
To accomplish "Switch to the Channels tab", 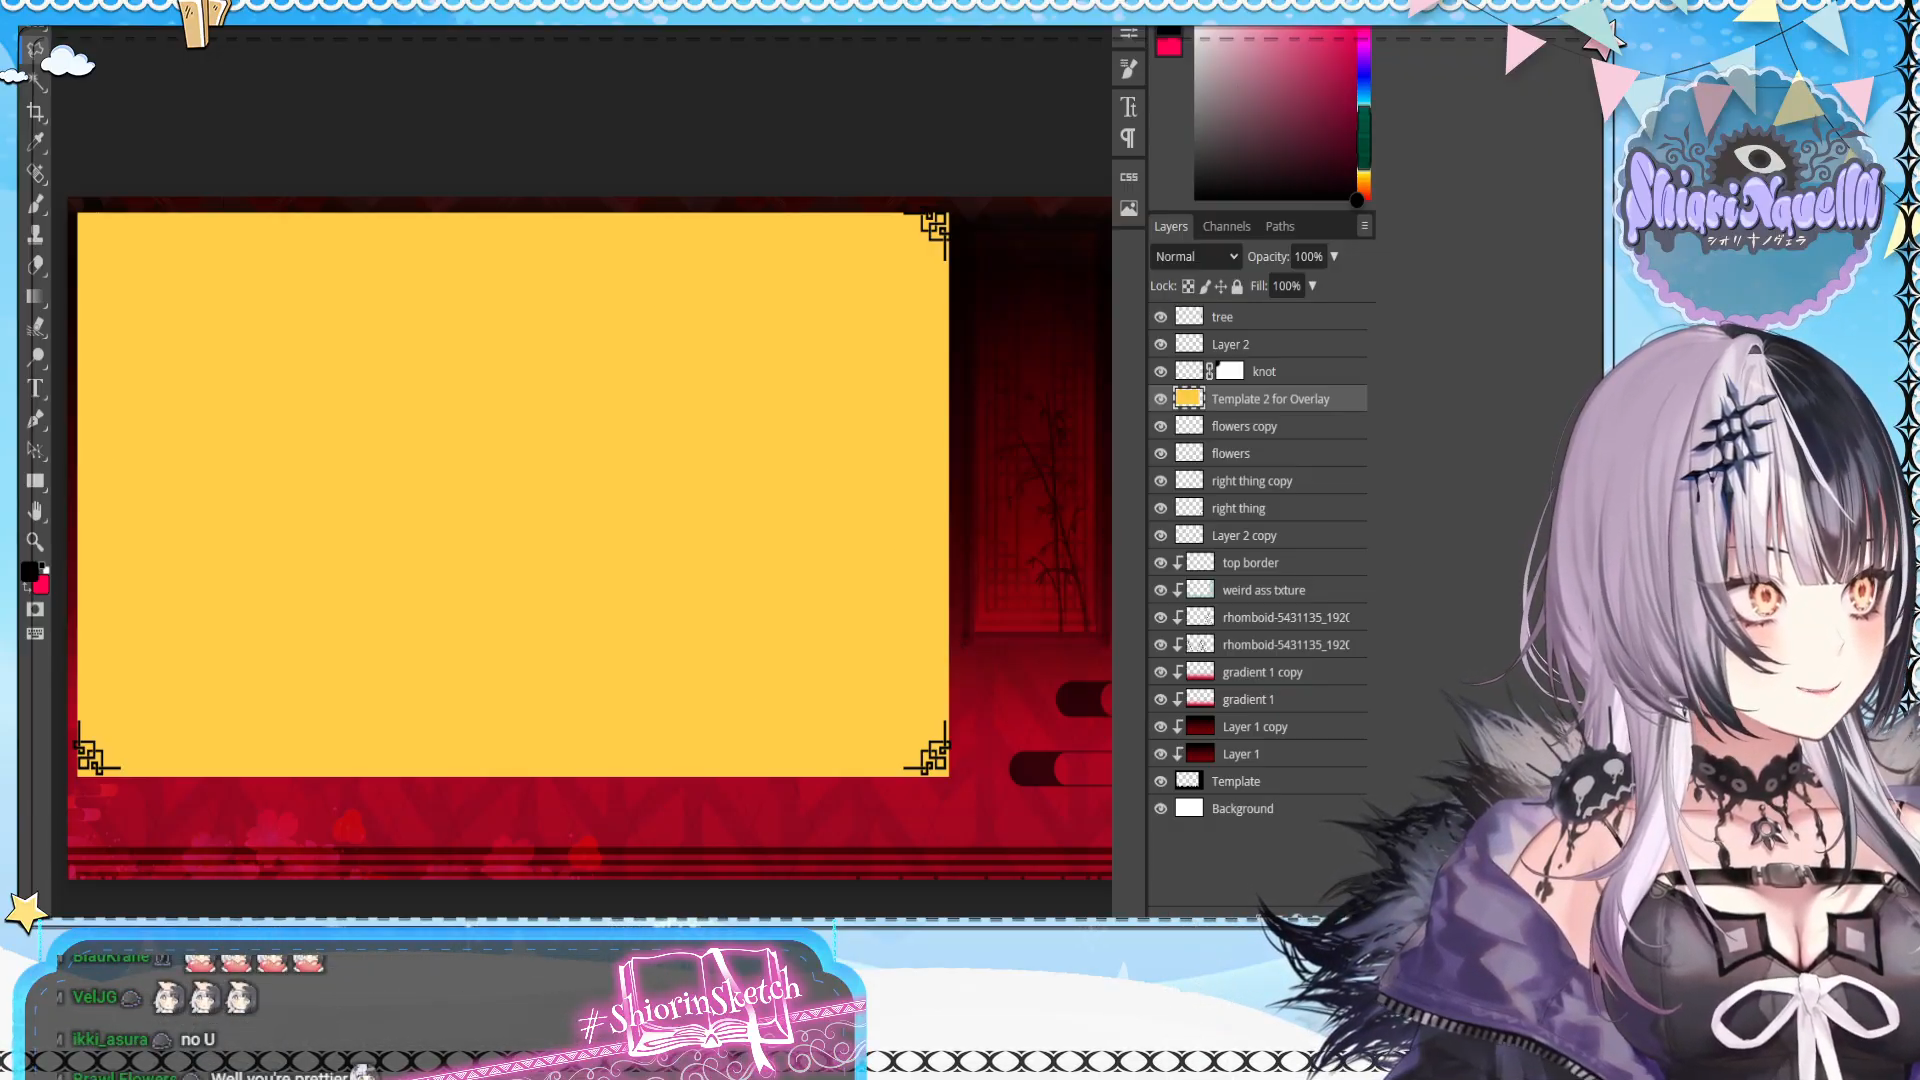I will pyautogui.click(x=1226, y=227).
